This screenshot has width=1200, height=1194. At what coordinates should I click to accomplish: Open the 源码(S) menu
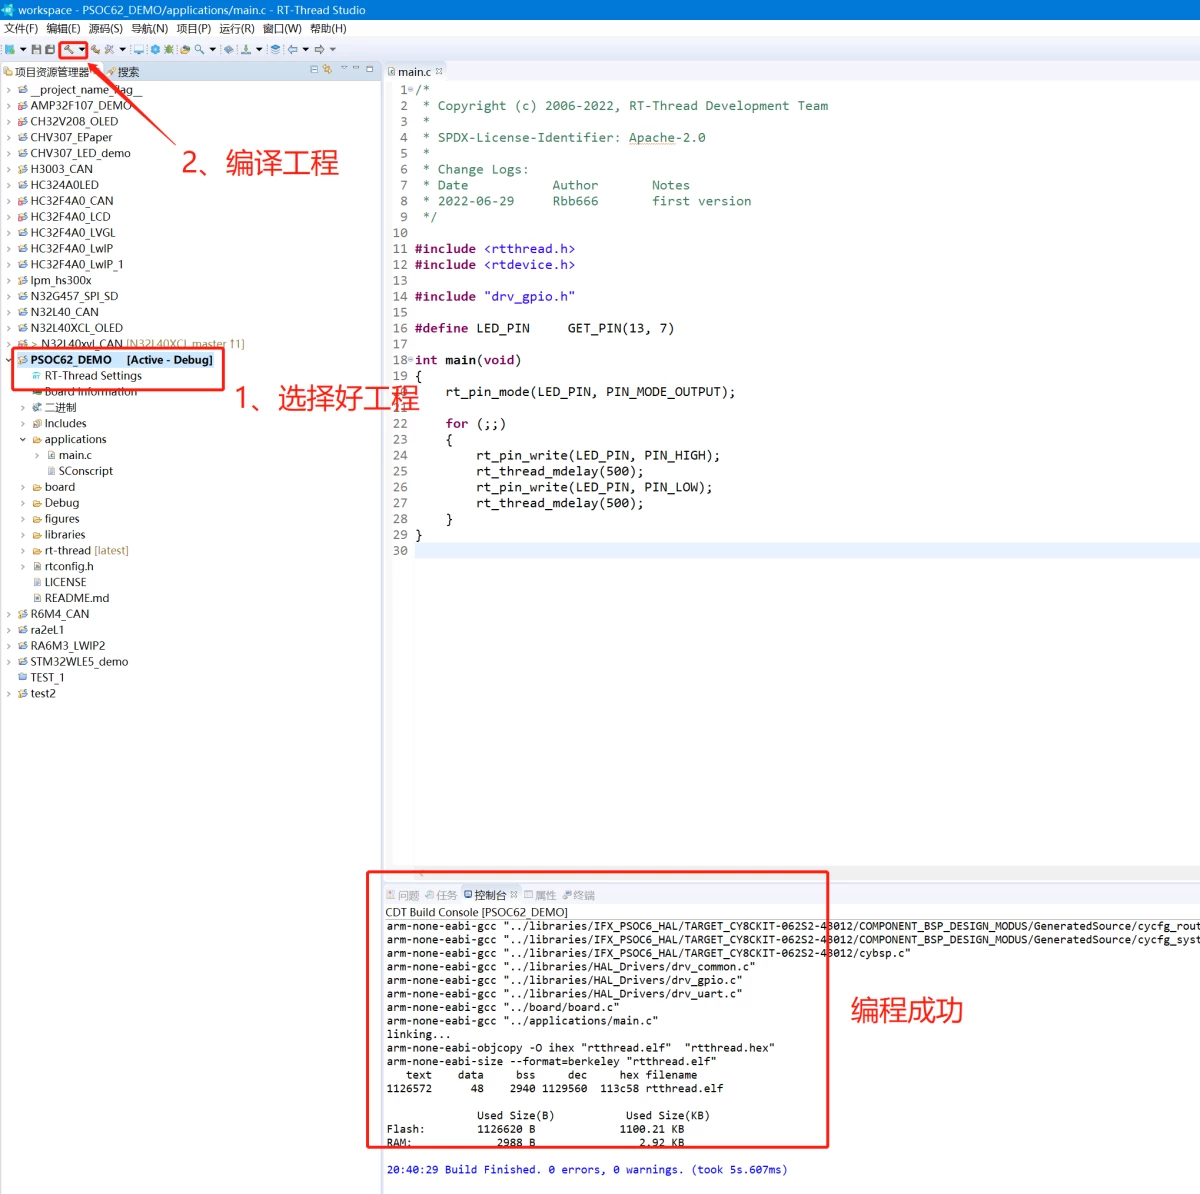click(106, 28)
